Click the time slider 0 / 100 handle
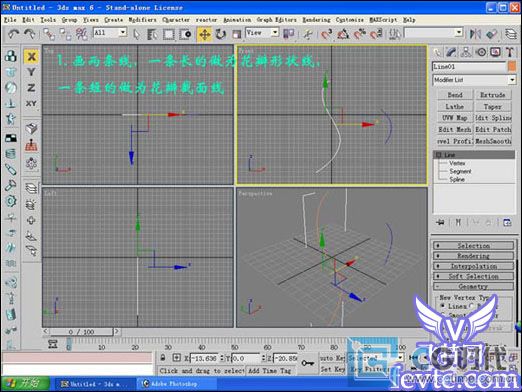522x392 pixels. click(x=81, y=332)
